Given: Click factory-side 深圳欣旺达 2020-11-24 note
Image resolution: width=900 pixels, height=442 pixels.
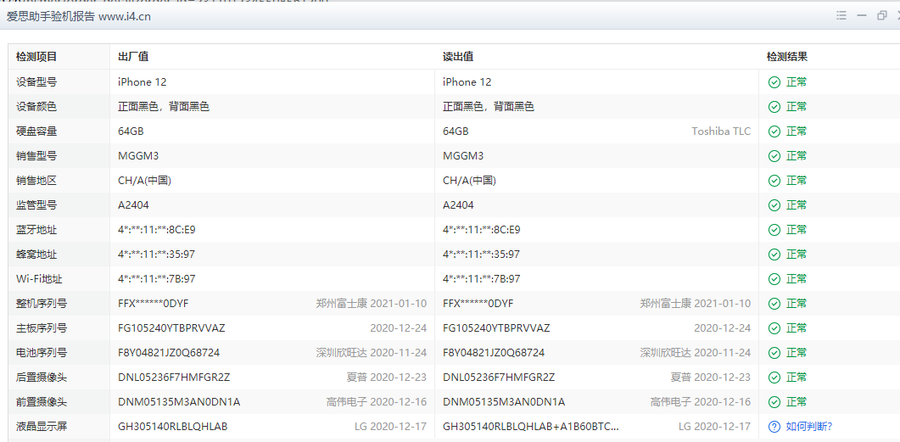Looking at the screenshot, I should [371, 352].
